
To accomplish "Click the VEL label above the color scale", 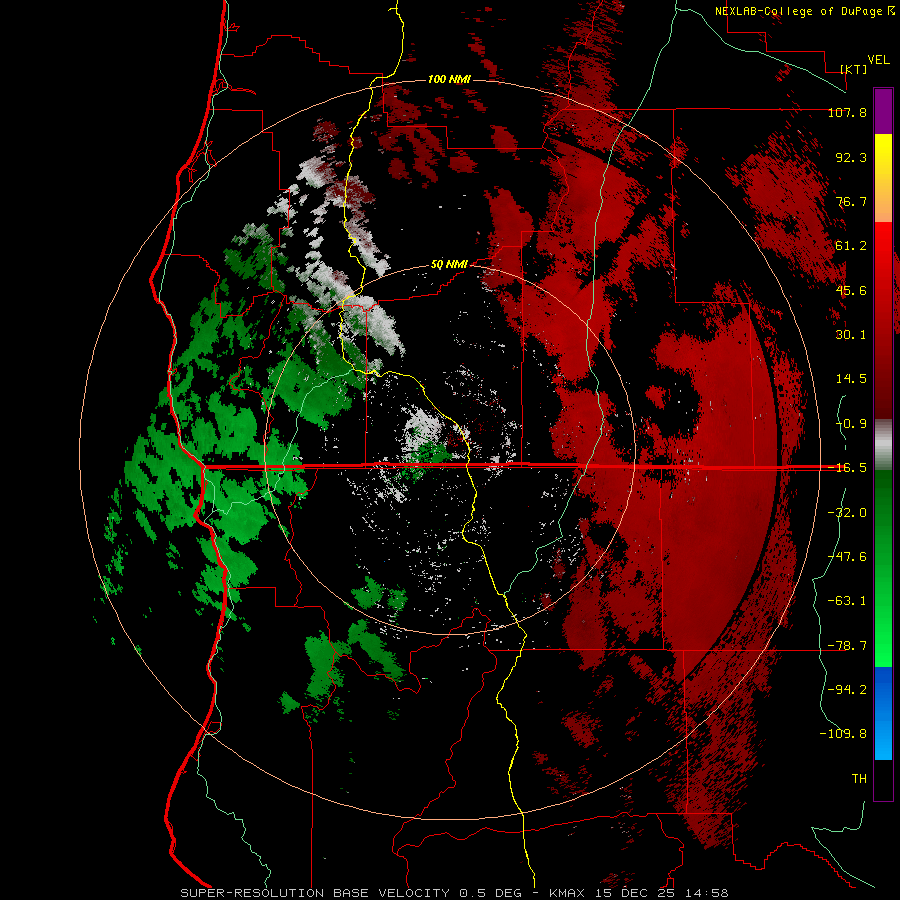I will click(878, 60).
